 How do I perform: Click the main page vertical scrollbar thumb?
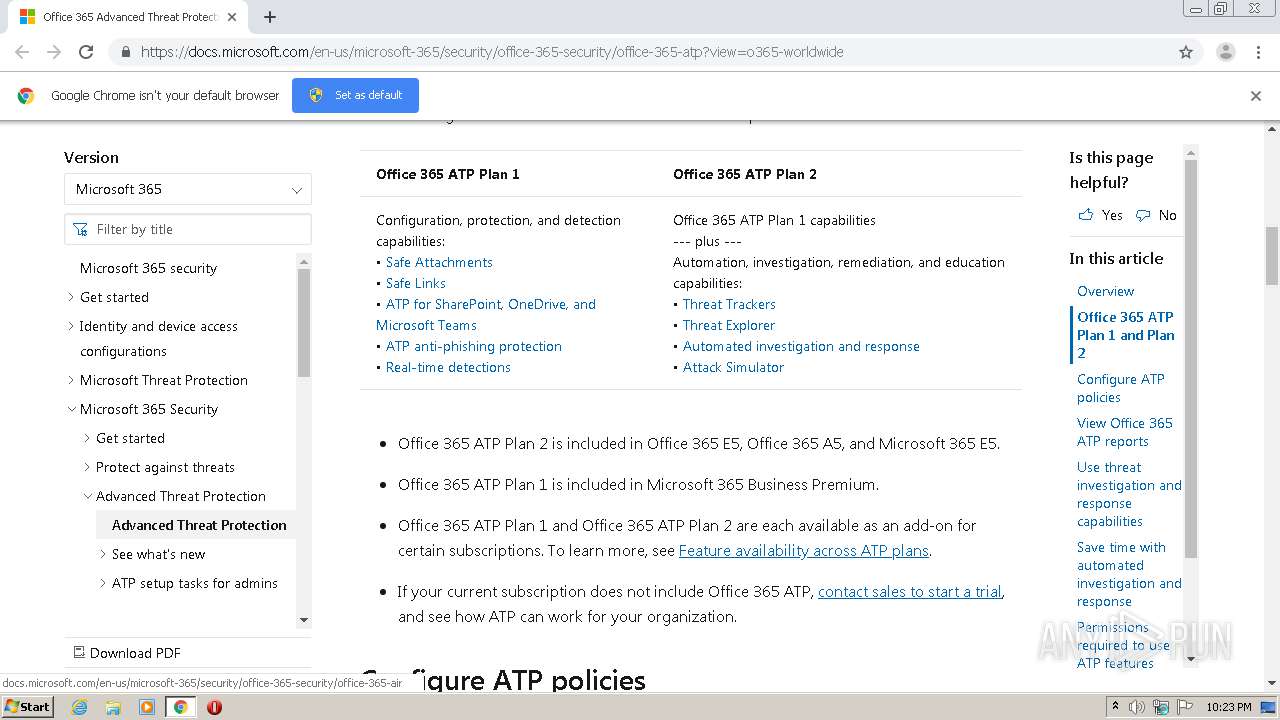click(x=1272, y=255)
